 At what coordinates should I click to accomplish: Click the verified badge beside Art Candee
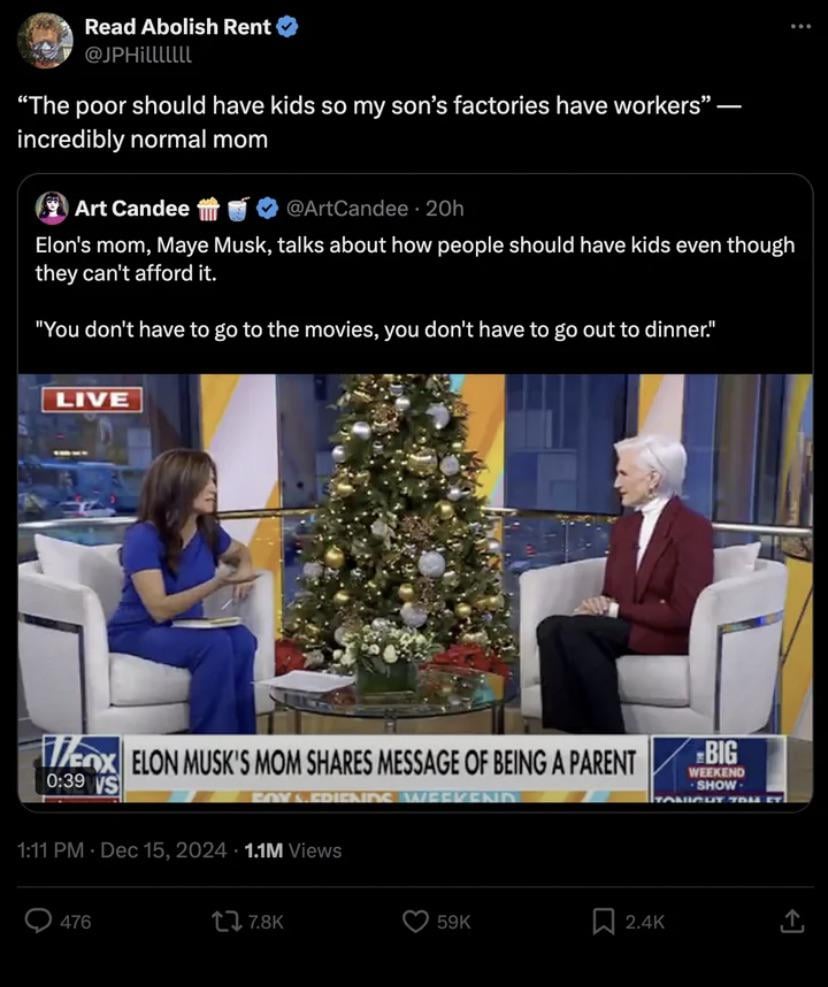click(269, 208)
